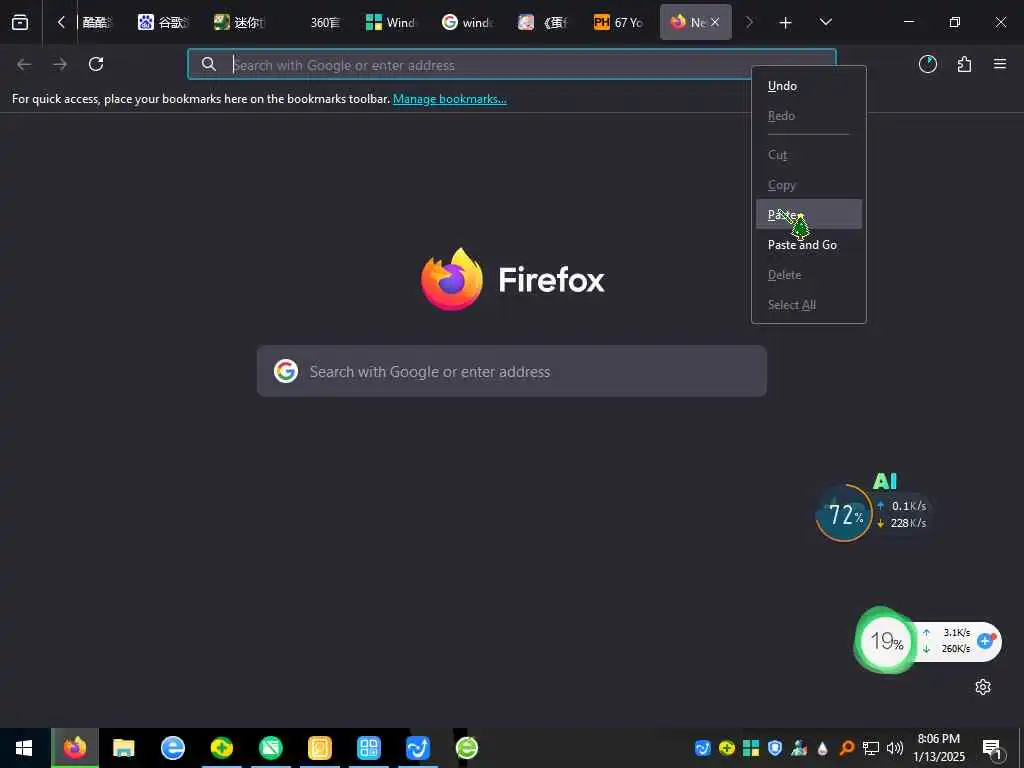Click the Windows-logo colored tray icon

751,748
